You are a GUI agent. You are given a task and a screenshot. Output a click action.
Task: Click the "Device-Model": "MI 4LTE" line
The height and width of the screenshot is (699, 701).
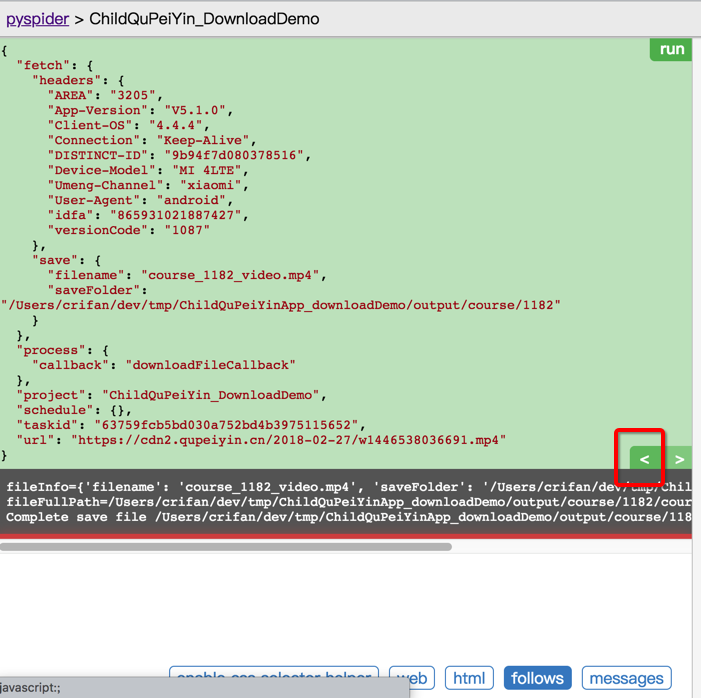click(x=148, y=170)
